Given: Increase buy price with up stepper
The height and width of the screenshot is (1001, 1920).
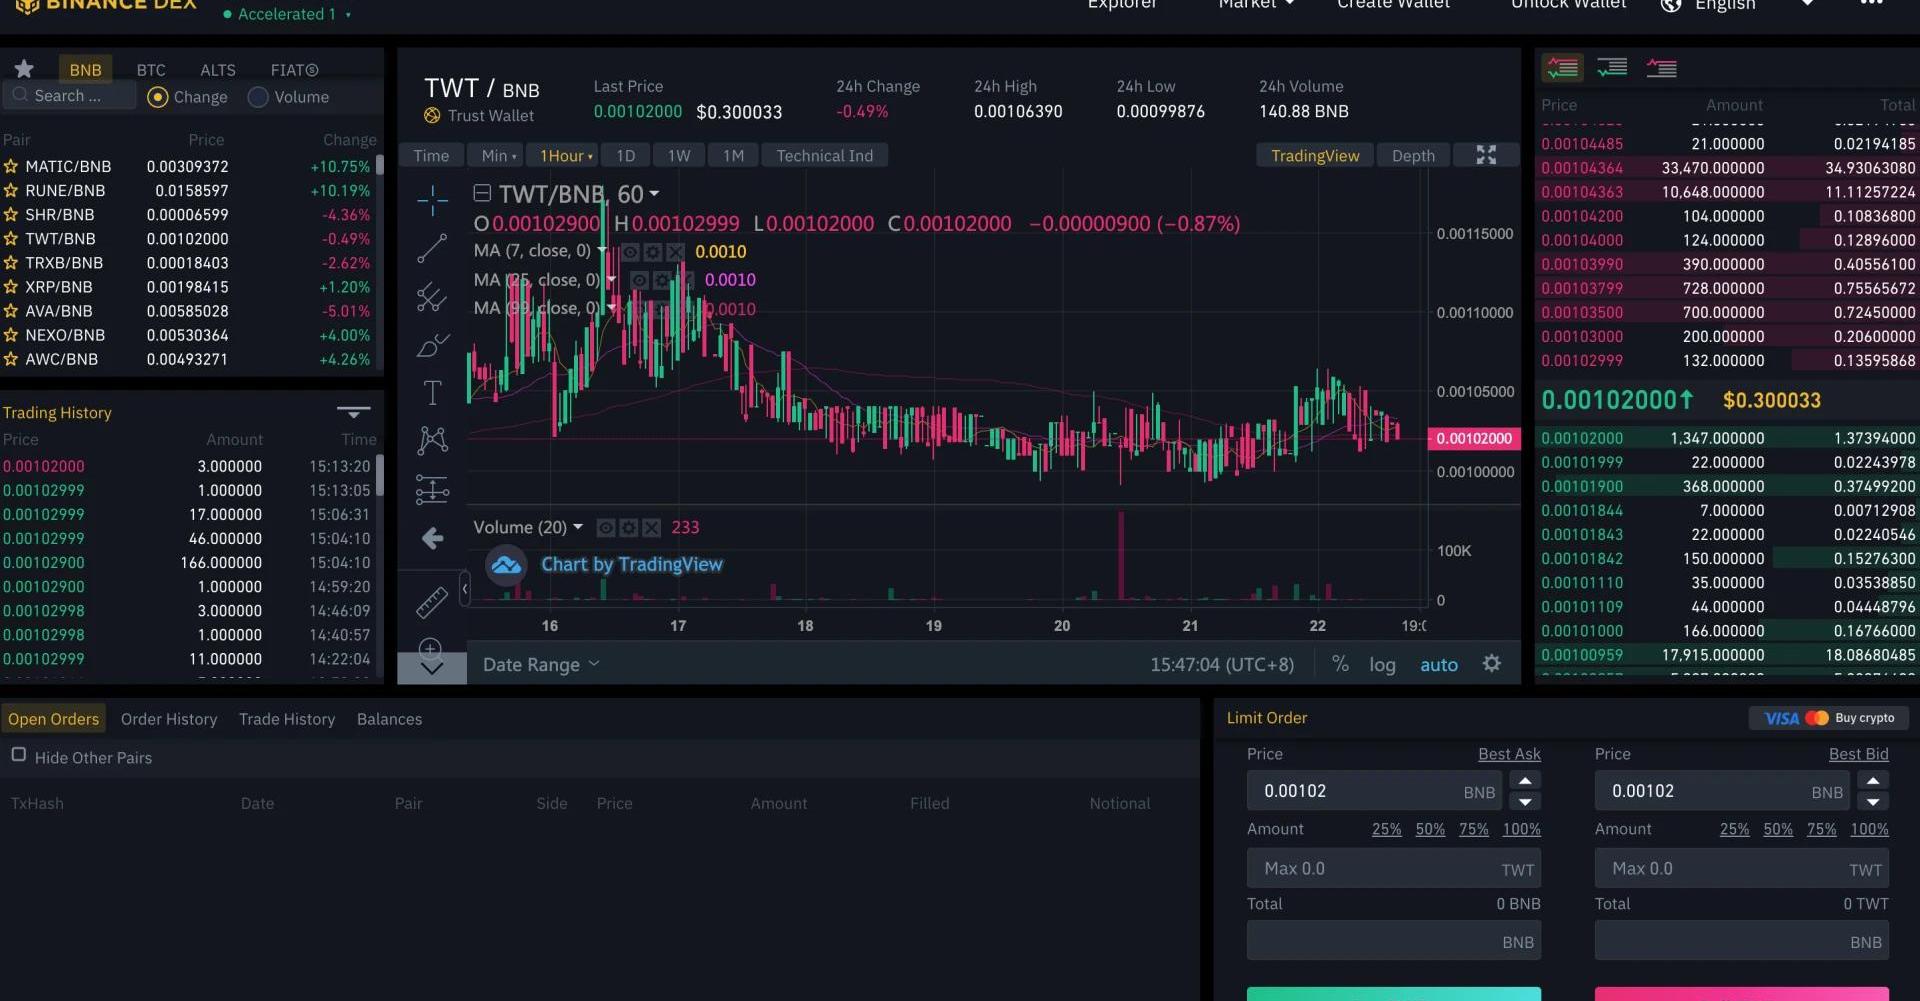Looking at the screenshot, I should [x=1525, y=781].
